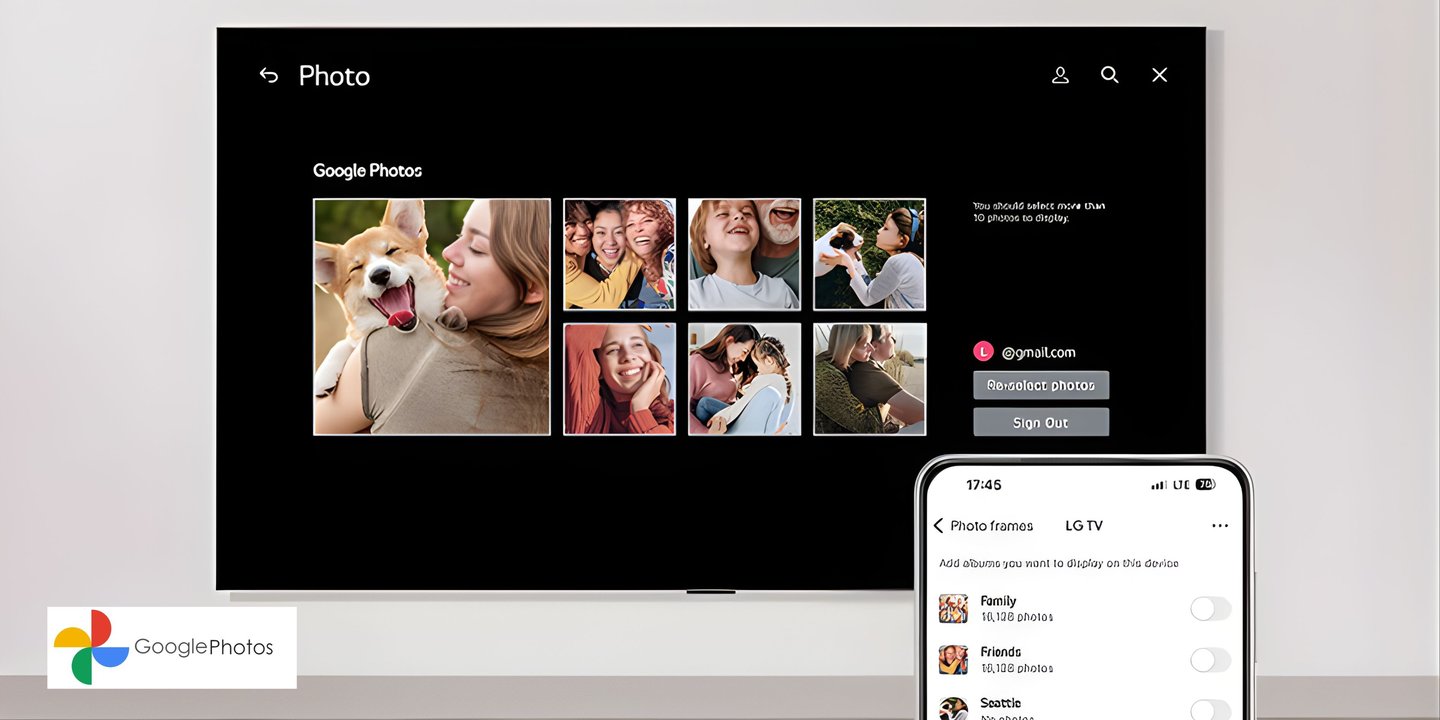Select the pink L account avatar
This screenshot has height=720, width=1440.
[984, 352]
